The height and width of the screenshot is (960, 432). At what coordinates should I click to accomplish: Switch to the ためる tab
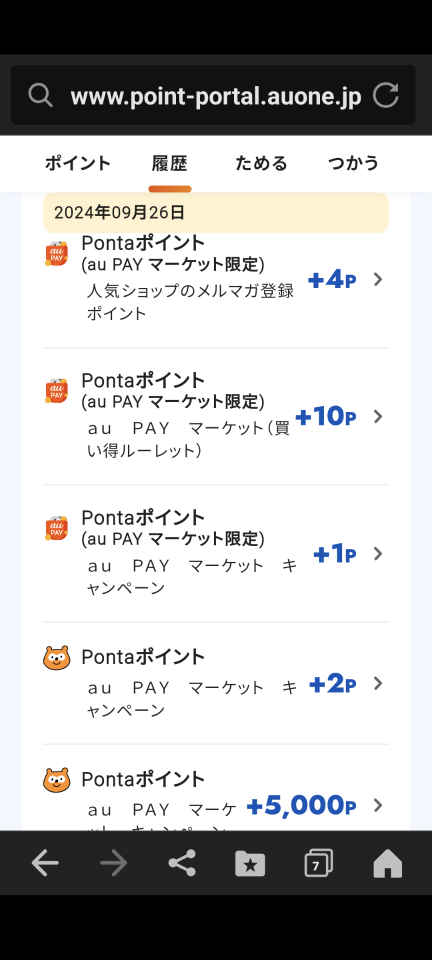(x=261, y=163)
